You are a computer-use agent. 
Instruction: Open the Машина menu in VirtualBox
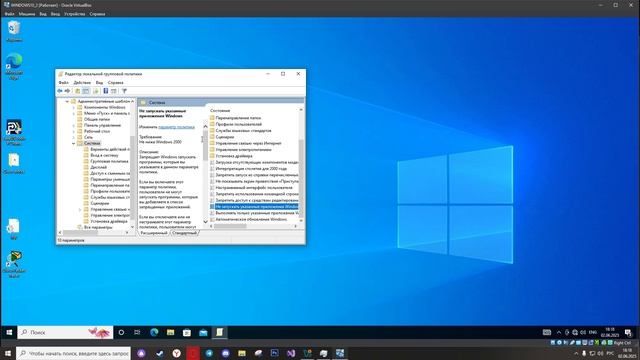(x=27, y=14)
